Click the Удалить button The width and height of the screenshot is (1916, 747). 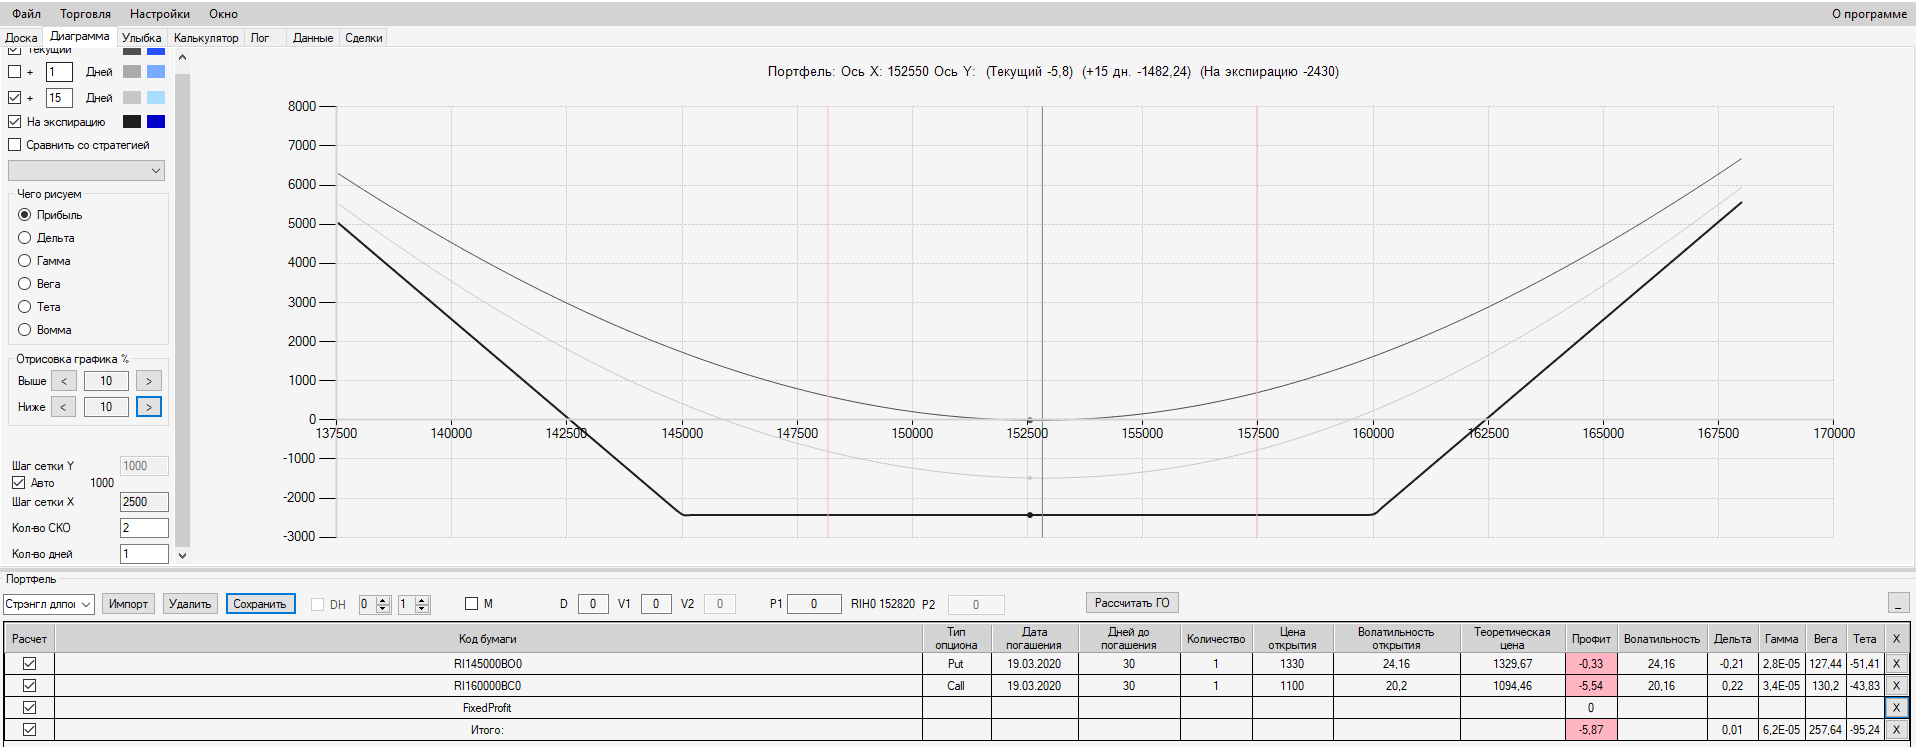click(x=190, y=604)
